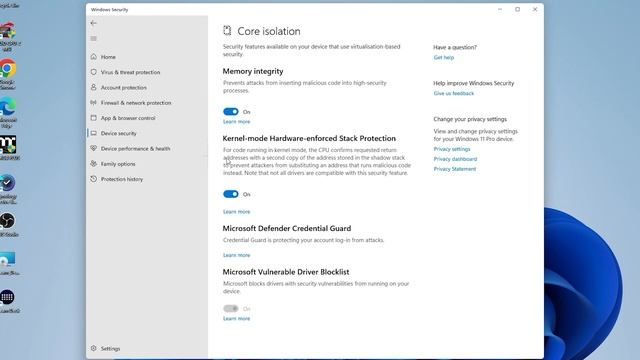The height and width of the screenshot is (360, 640).
Task: Open Learn more under Credential Guard
Action: pyautogui.click(x=236, y=255)
